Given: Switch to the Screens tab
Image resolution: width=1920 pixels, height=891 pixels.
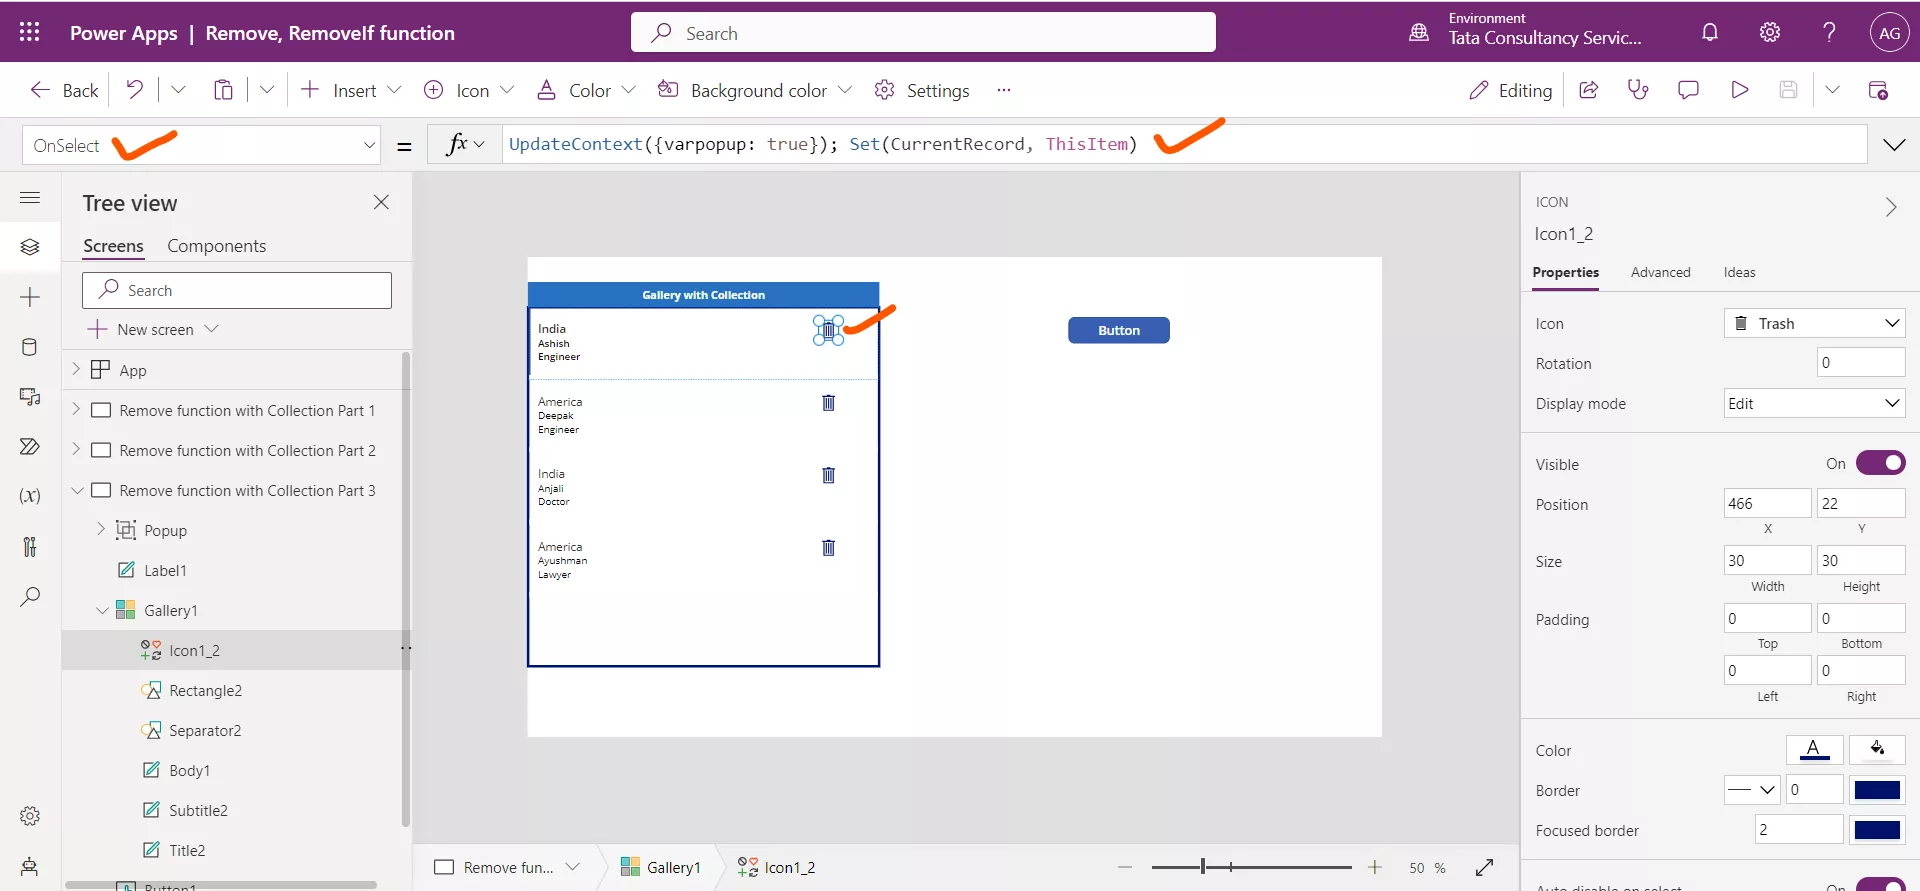Looking at the screenshot, I should [x=113, y=246].
